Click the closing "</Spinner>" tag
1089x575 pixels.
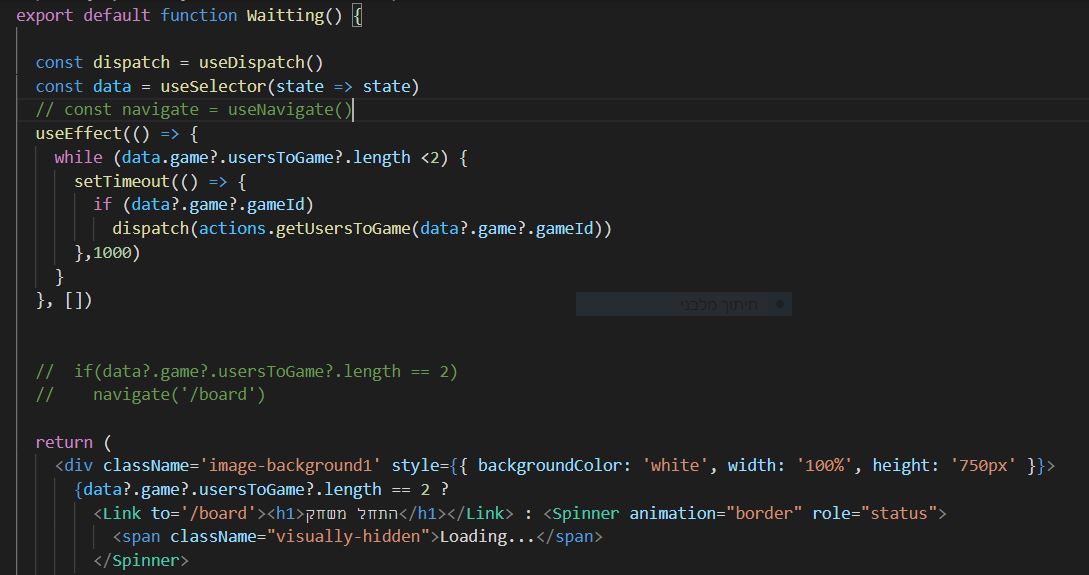click(x=141, y=560)
